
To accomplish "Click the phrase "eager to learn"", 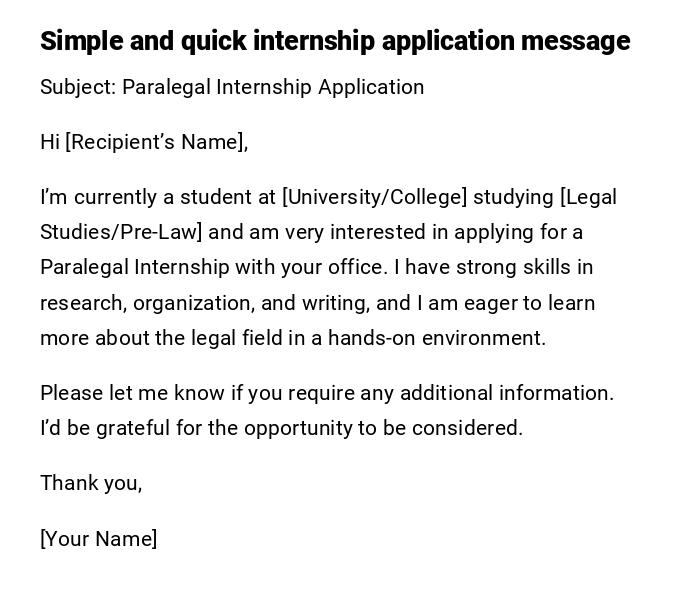I will pyautogui.click(x=527, y=303).
